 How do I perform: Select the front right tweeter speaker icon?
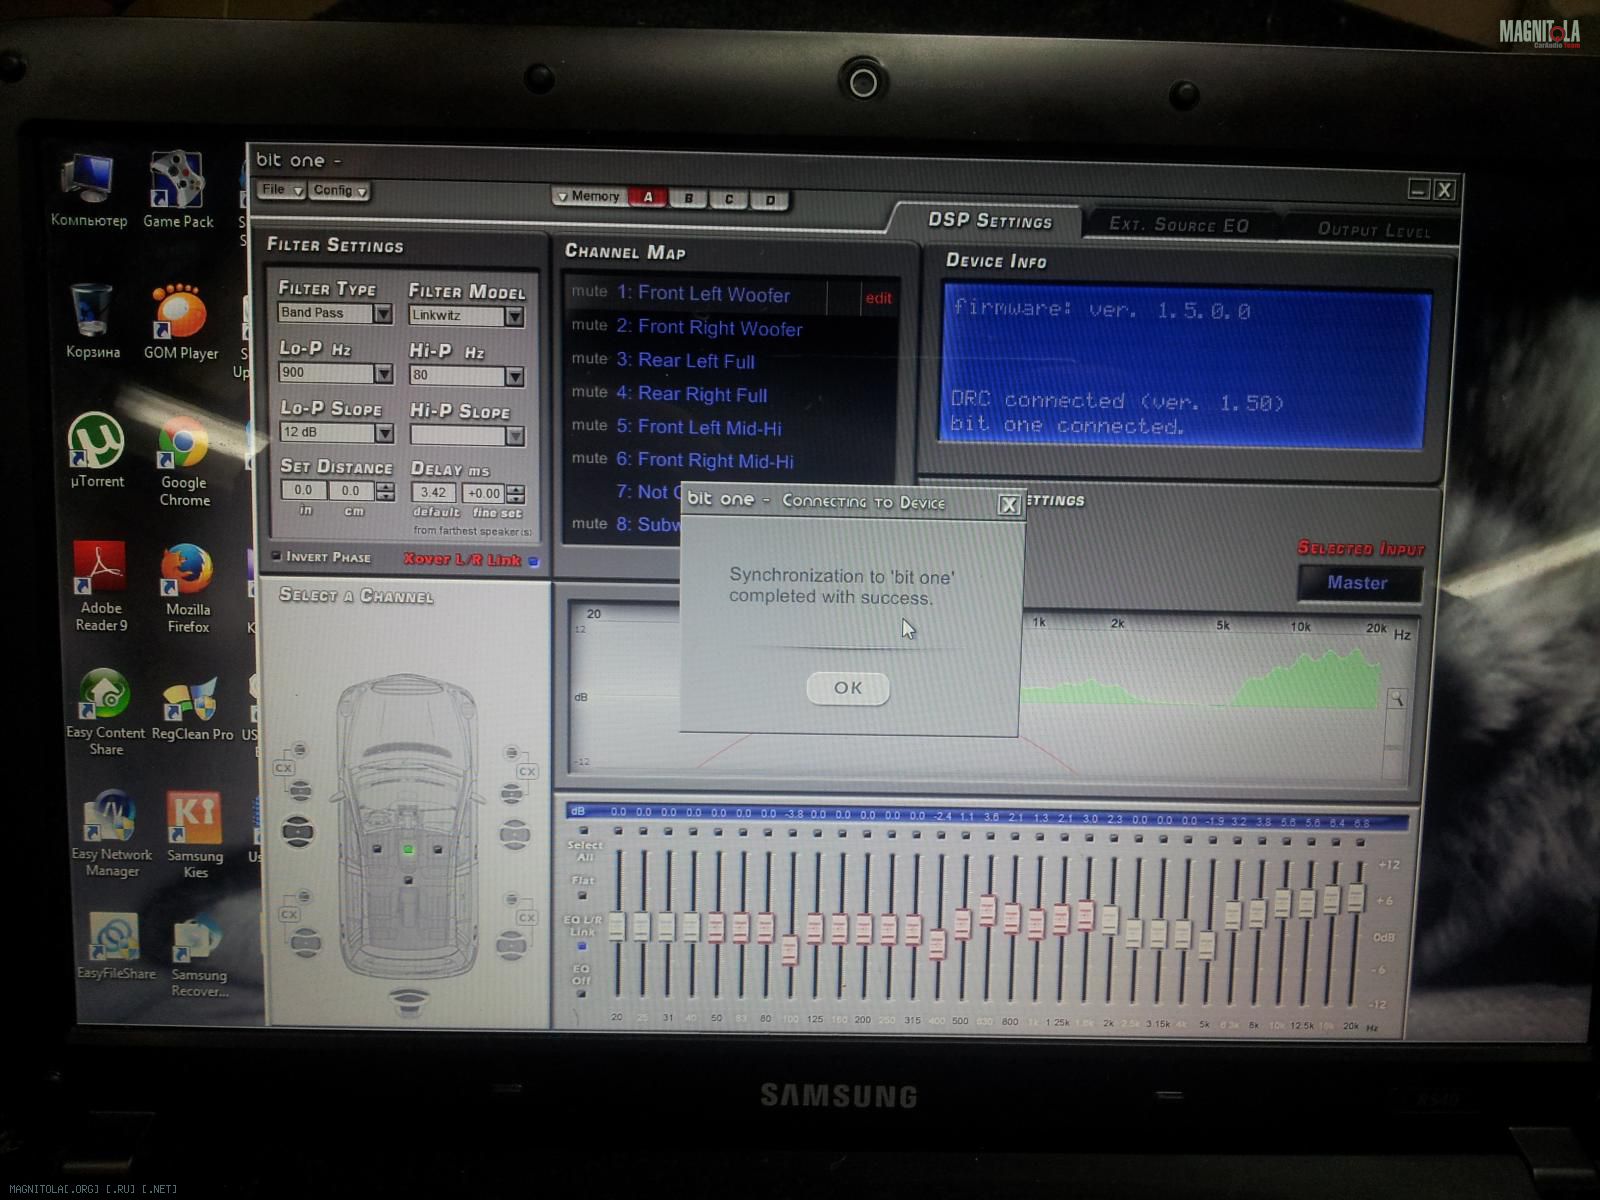coord(511,753)
